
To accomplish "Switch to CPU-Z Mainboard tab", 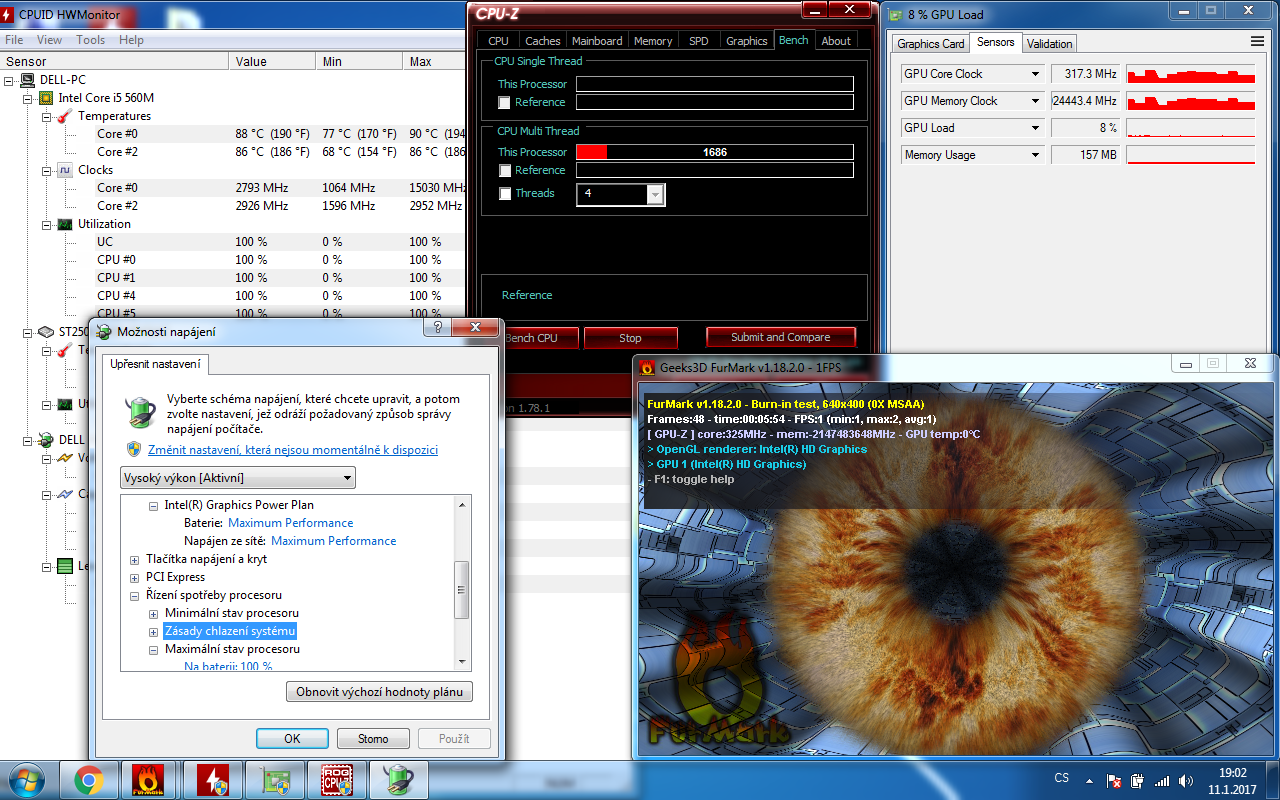I will click(597, 41).
